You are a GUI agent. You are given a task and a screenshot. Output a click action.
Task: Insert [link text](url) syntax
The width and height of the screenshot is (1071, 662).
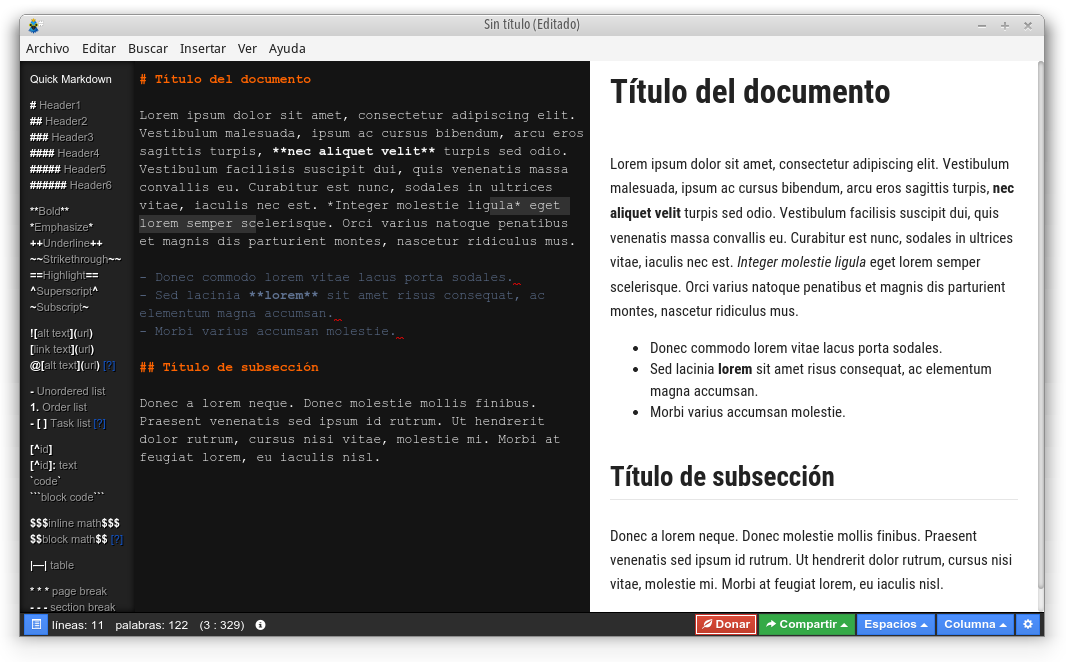click(61, 349)
